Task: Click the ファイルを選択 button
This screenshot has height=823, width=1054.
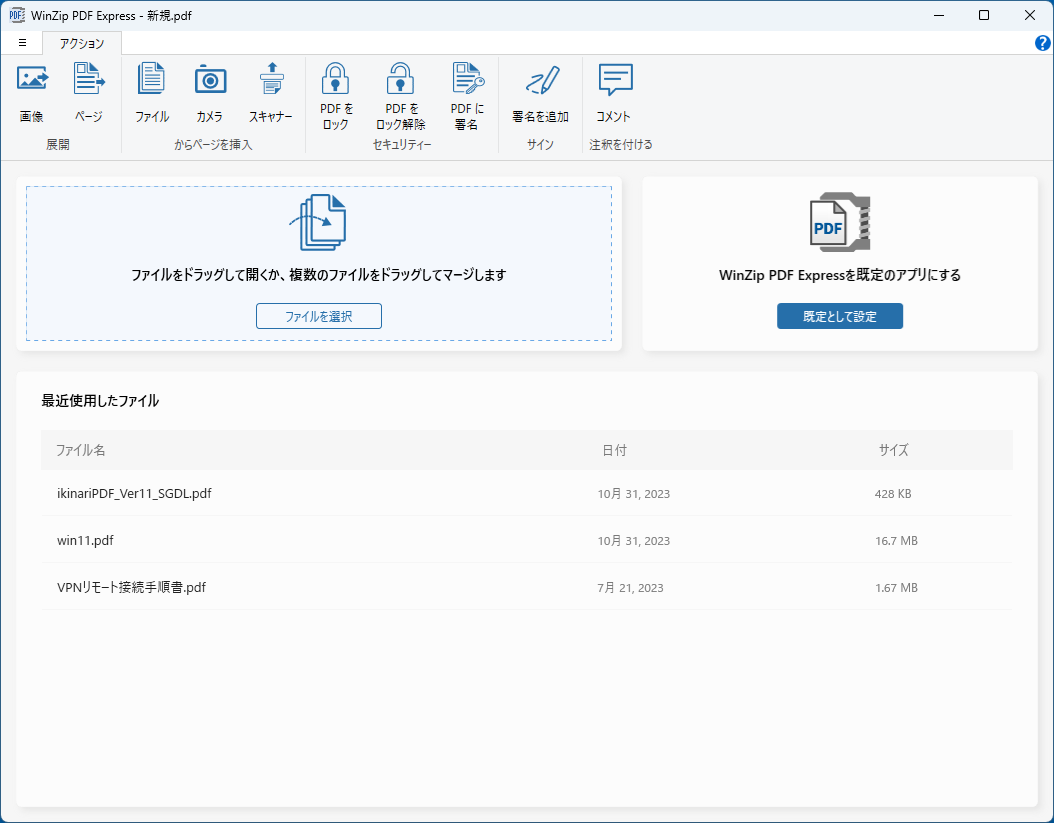Action: click(x=318, y=315)
